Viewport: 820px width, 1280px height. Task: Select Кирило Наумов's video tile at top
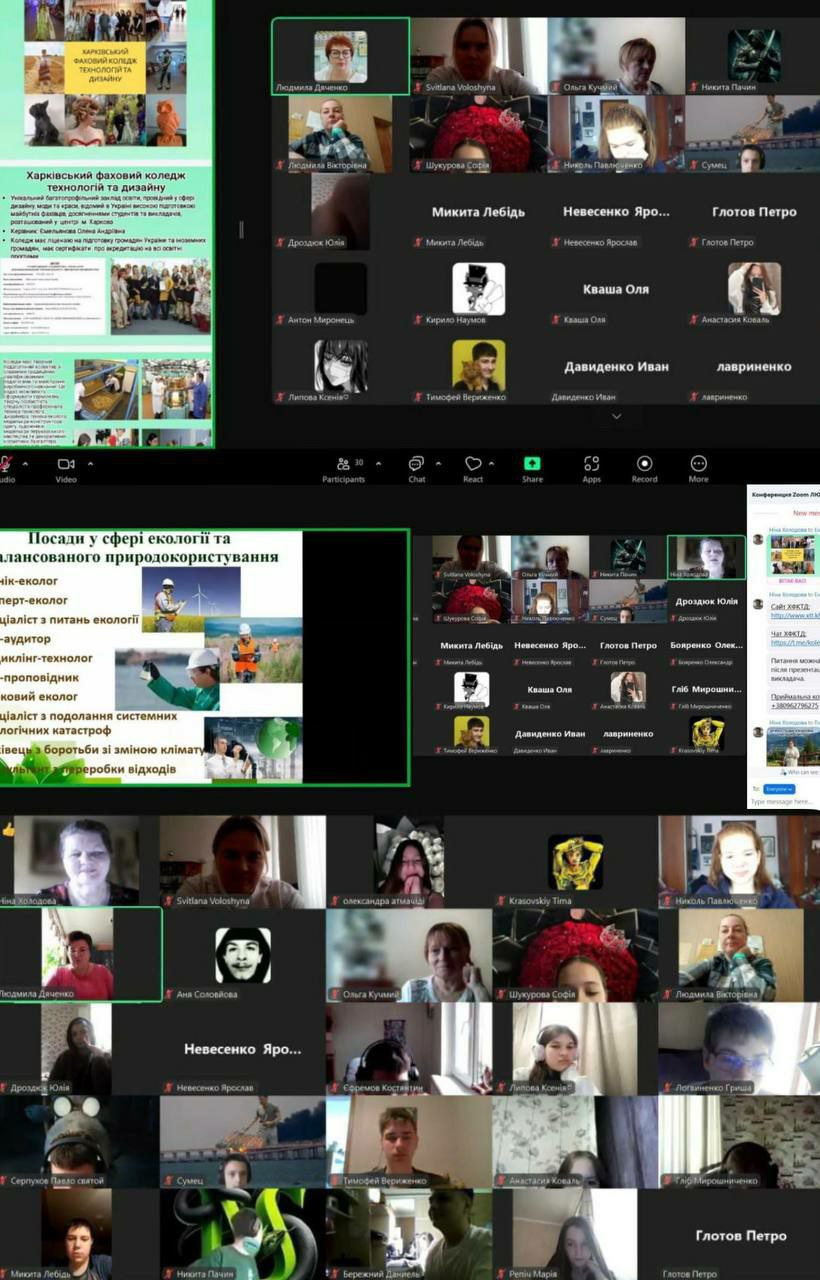(478, 289)
